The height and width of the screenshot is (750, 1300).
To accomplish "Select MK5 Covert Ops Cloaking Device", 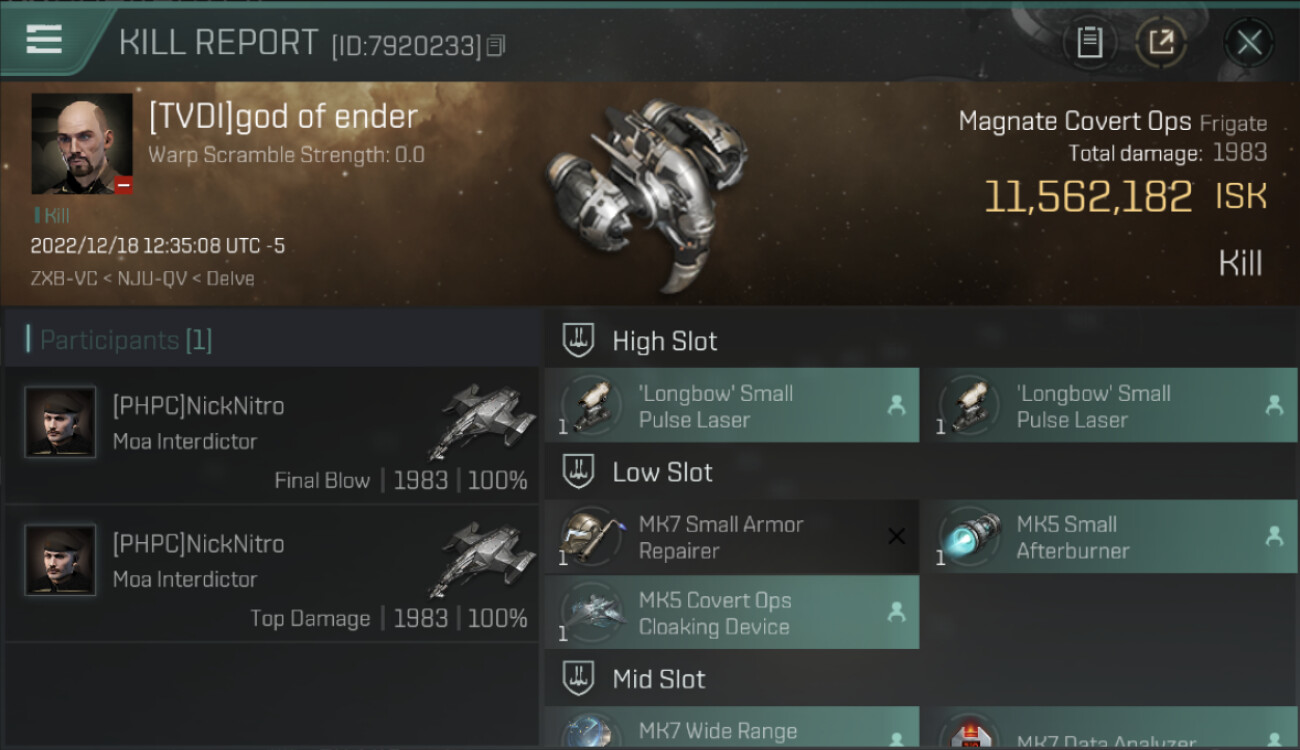I will tap(732, 613).
